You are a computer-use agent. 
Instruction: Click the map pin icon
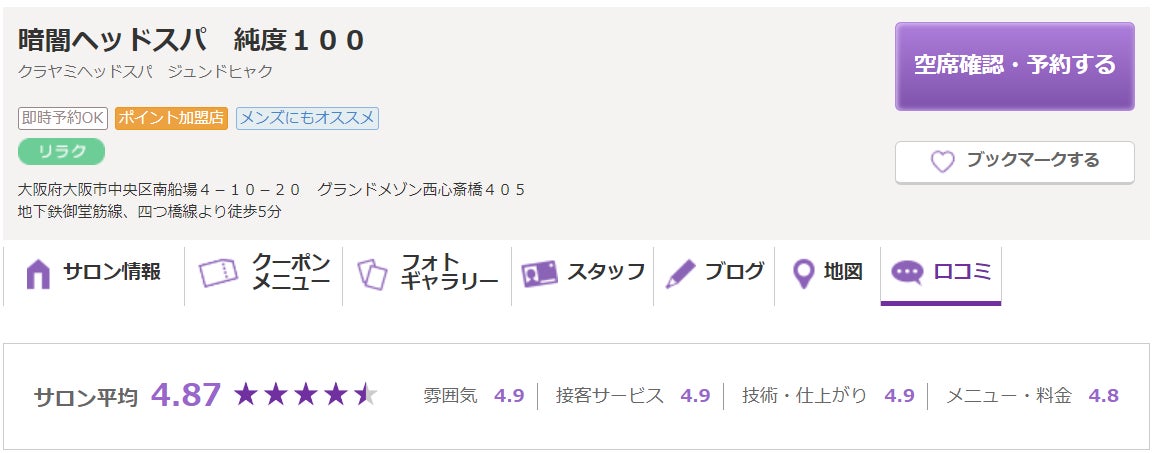click(802, 273)
